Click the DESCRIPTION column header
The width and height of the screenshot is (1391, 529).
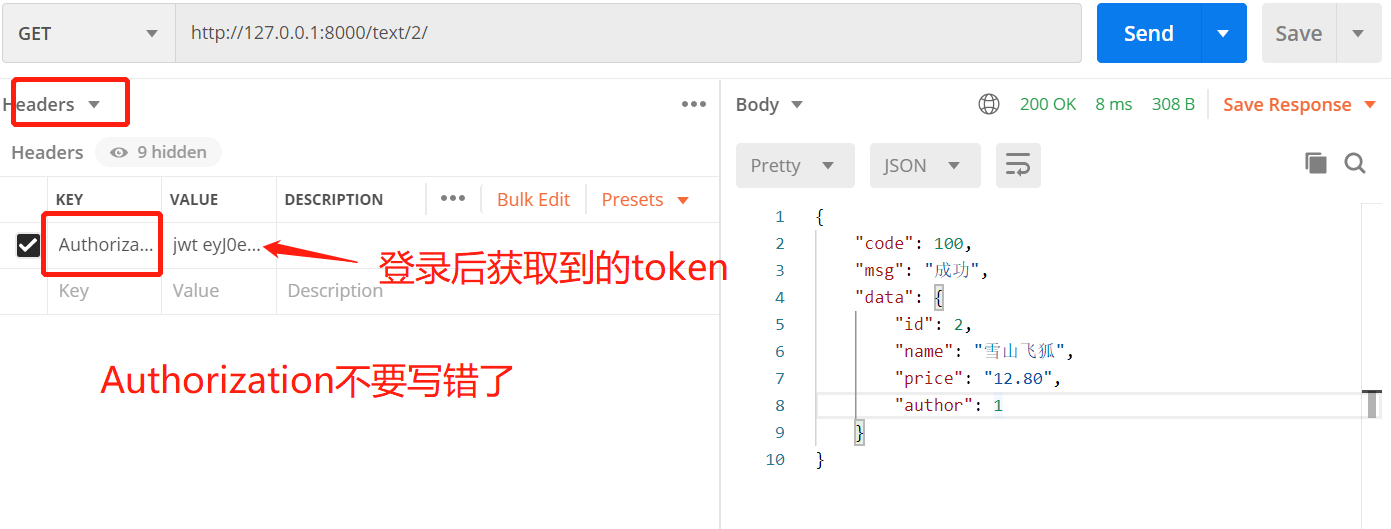pyautogui.click(x=334, y=199)
